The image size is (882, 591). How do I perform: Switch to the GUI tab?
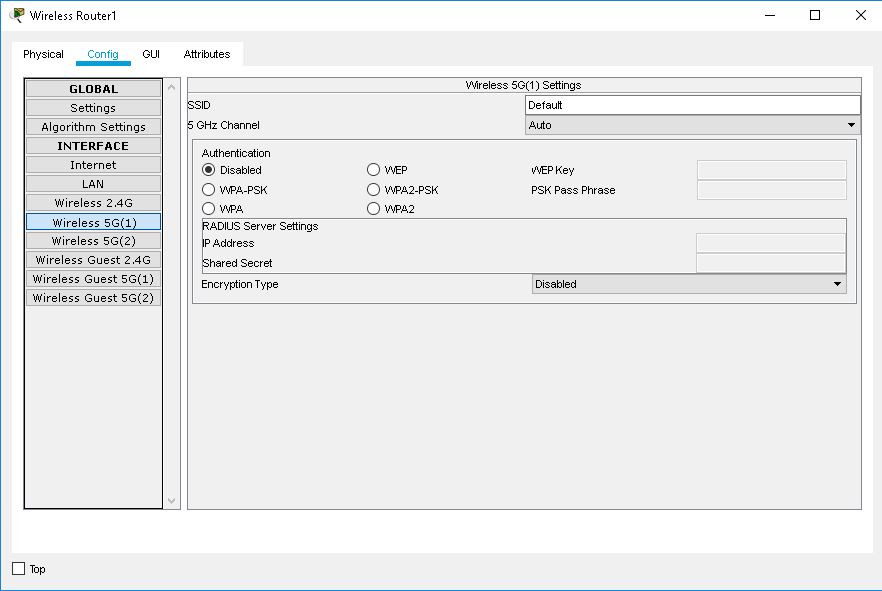coord(151,54)
